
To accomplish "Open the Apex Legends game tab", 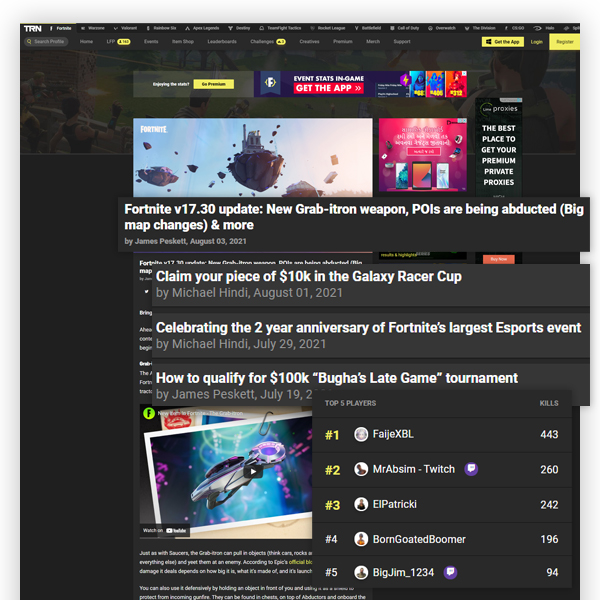I will 202,28.
